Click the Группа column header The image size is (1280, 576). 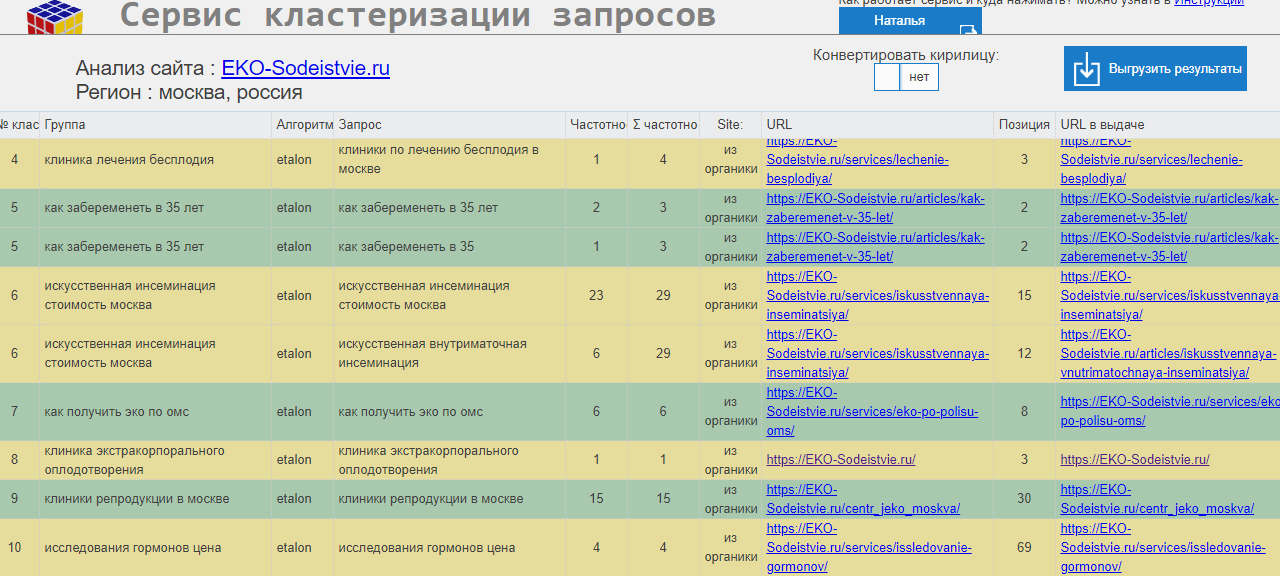click(155, 125)
